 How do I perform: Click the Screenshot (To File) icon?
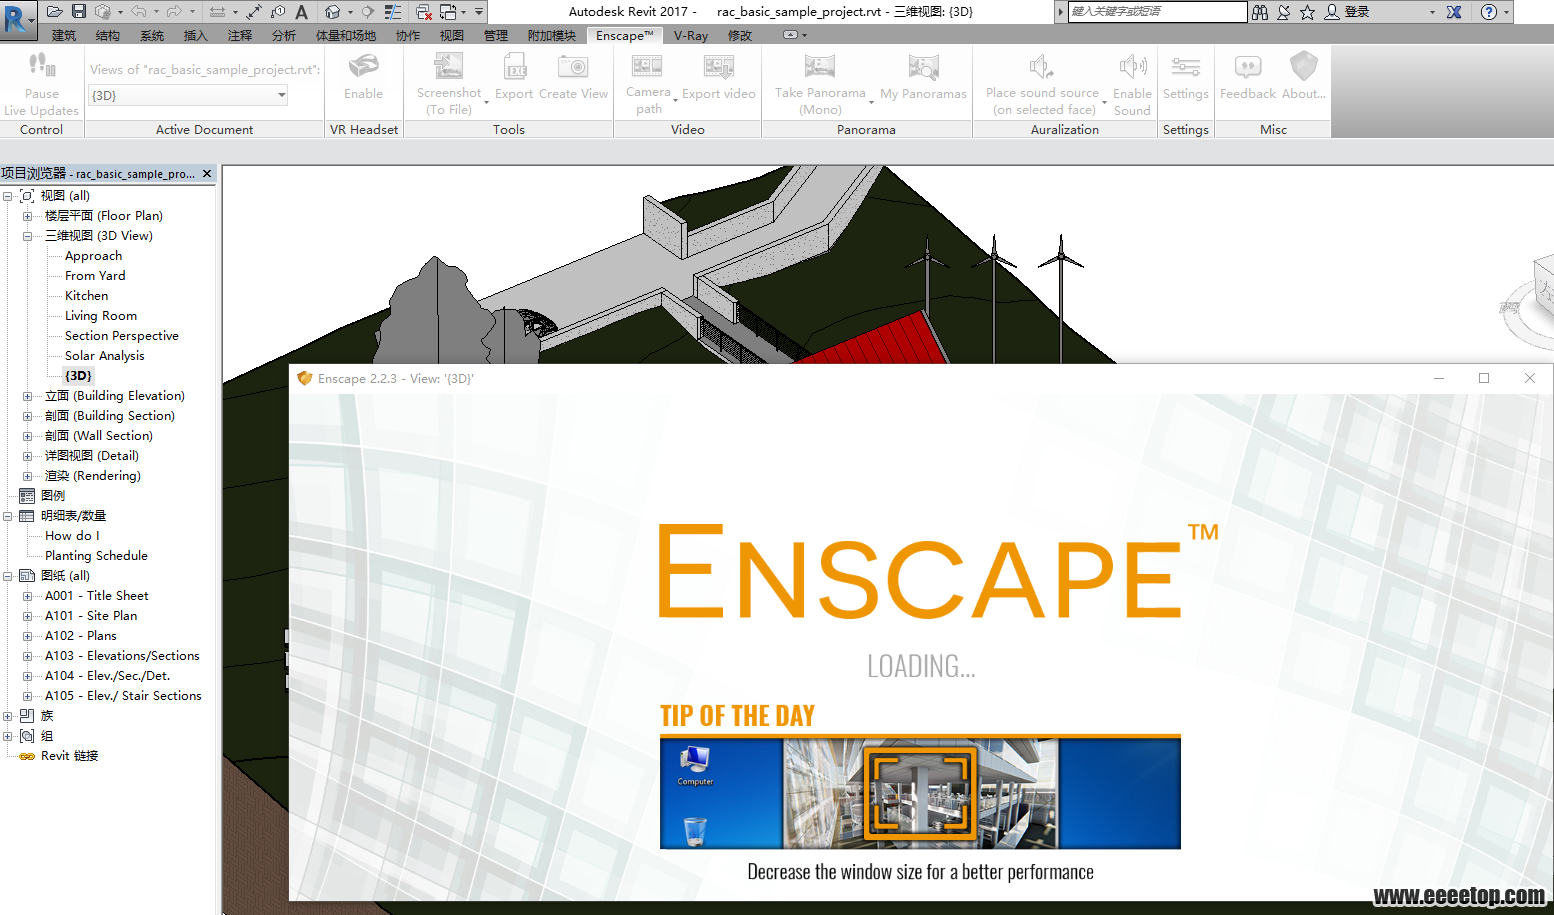tap(448, 66)
